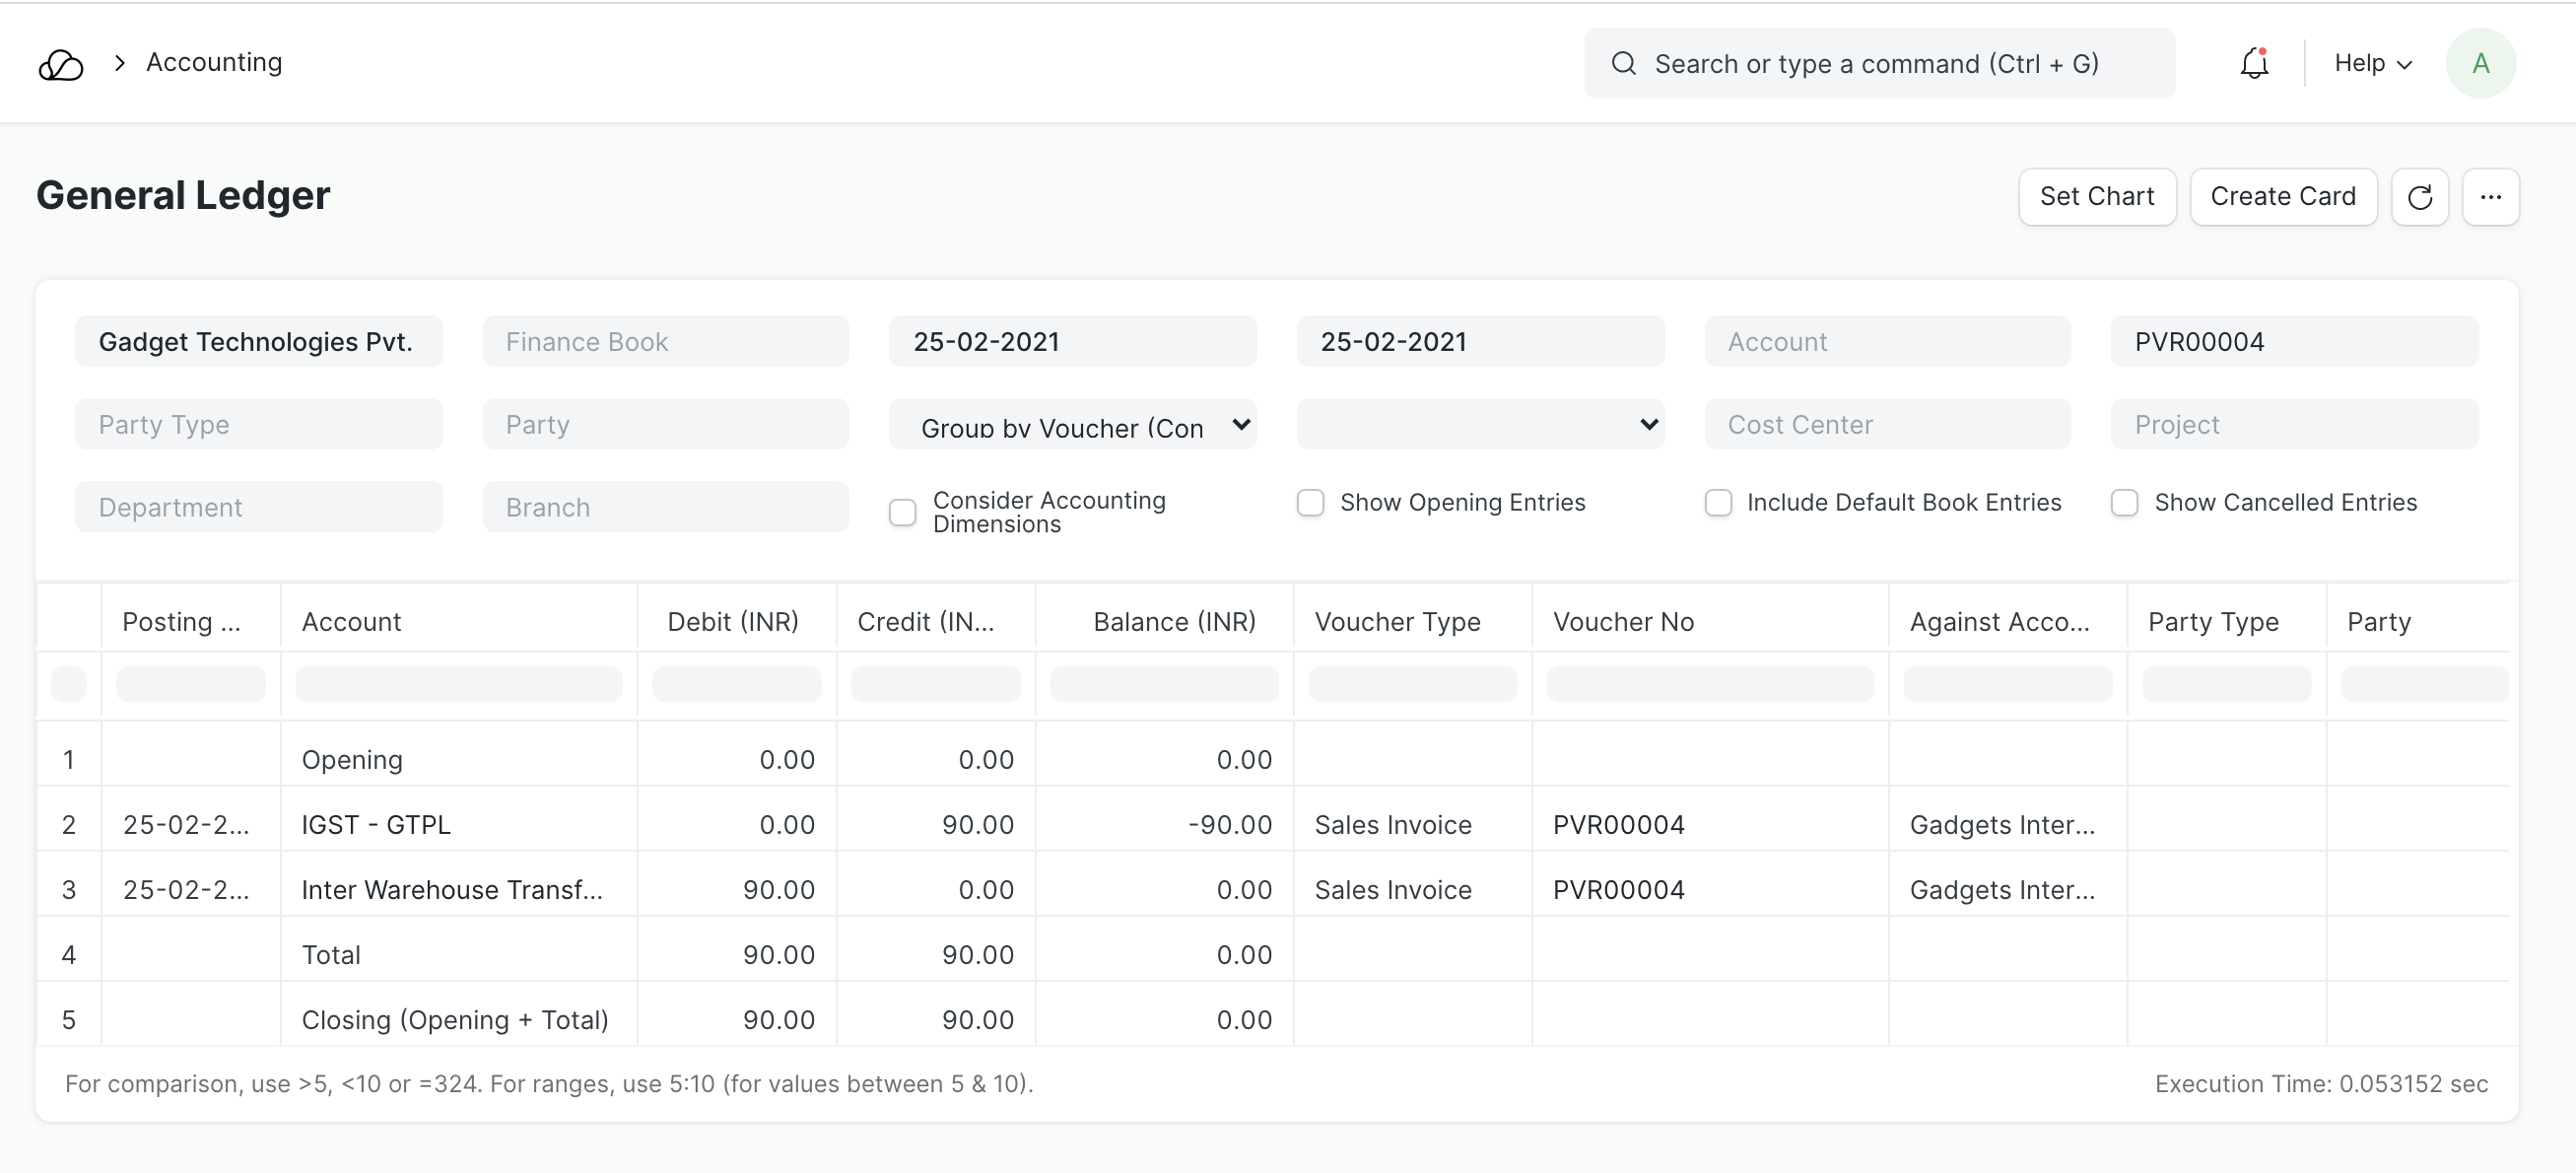
Task: Open the Group by Voucher dropdown
Action: tap(1072, 425)
